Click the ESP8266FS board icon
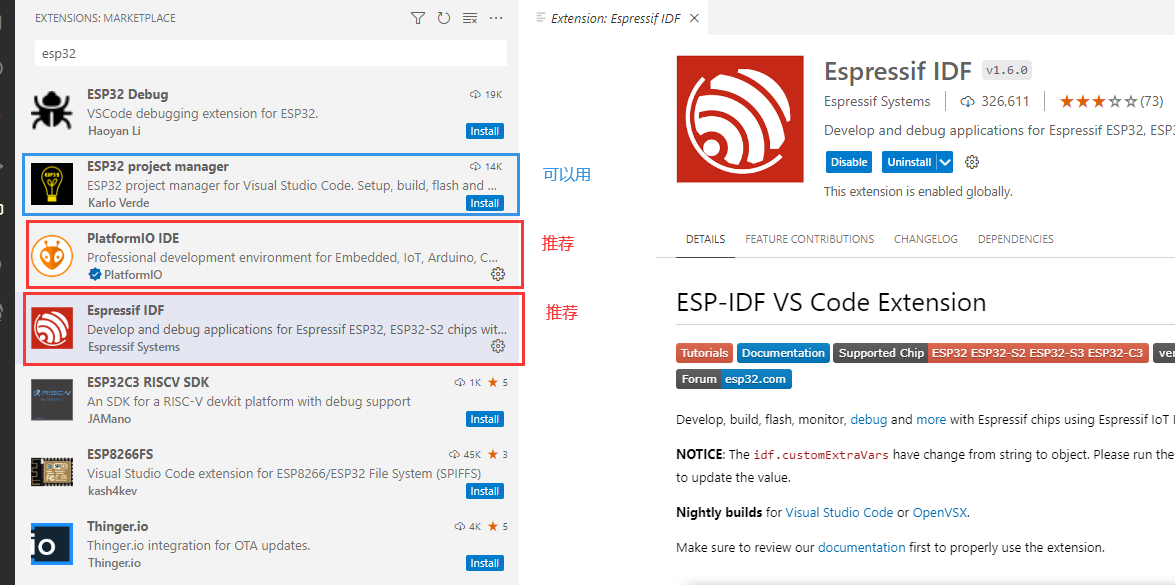 click(52, 472)
